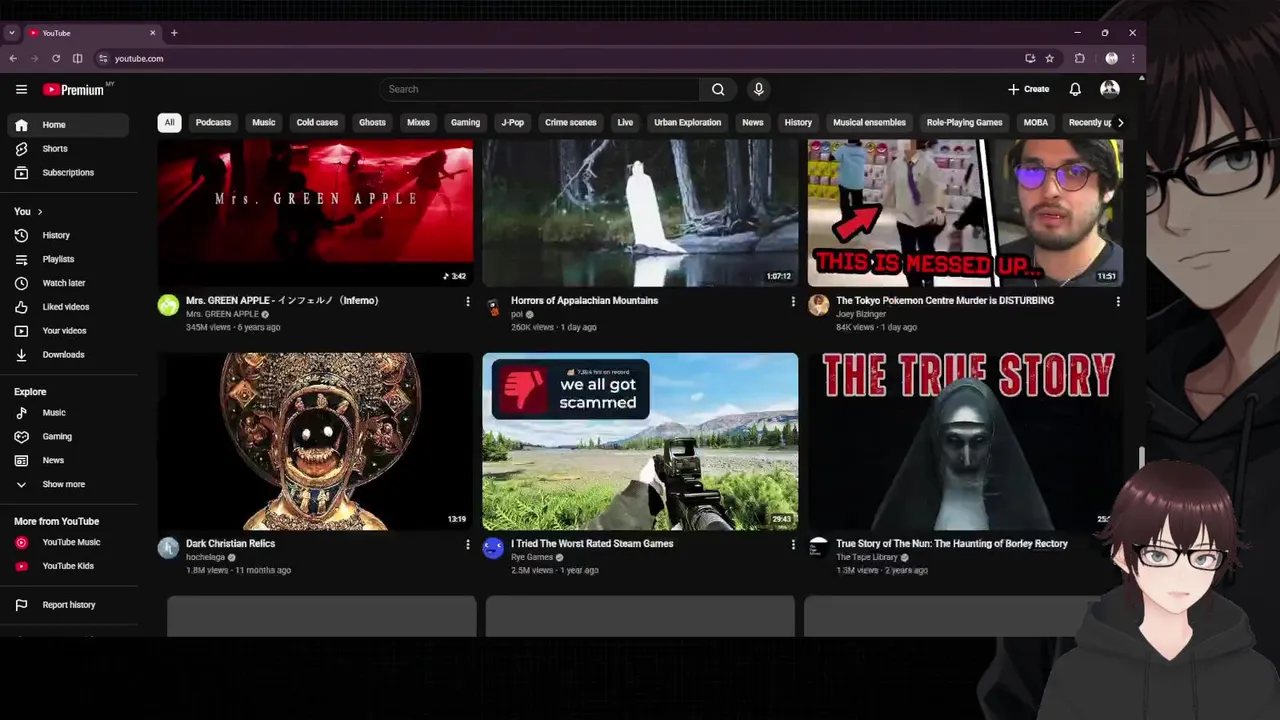1280x720 pixels.
Task: Click into the Search field
Action: [540, 89]
